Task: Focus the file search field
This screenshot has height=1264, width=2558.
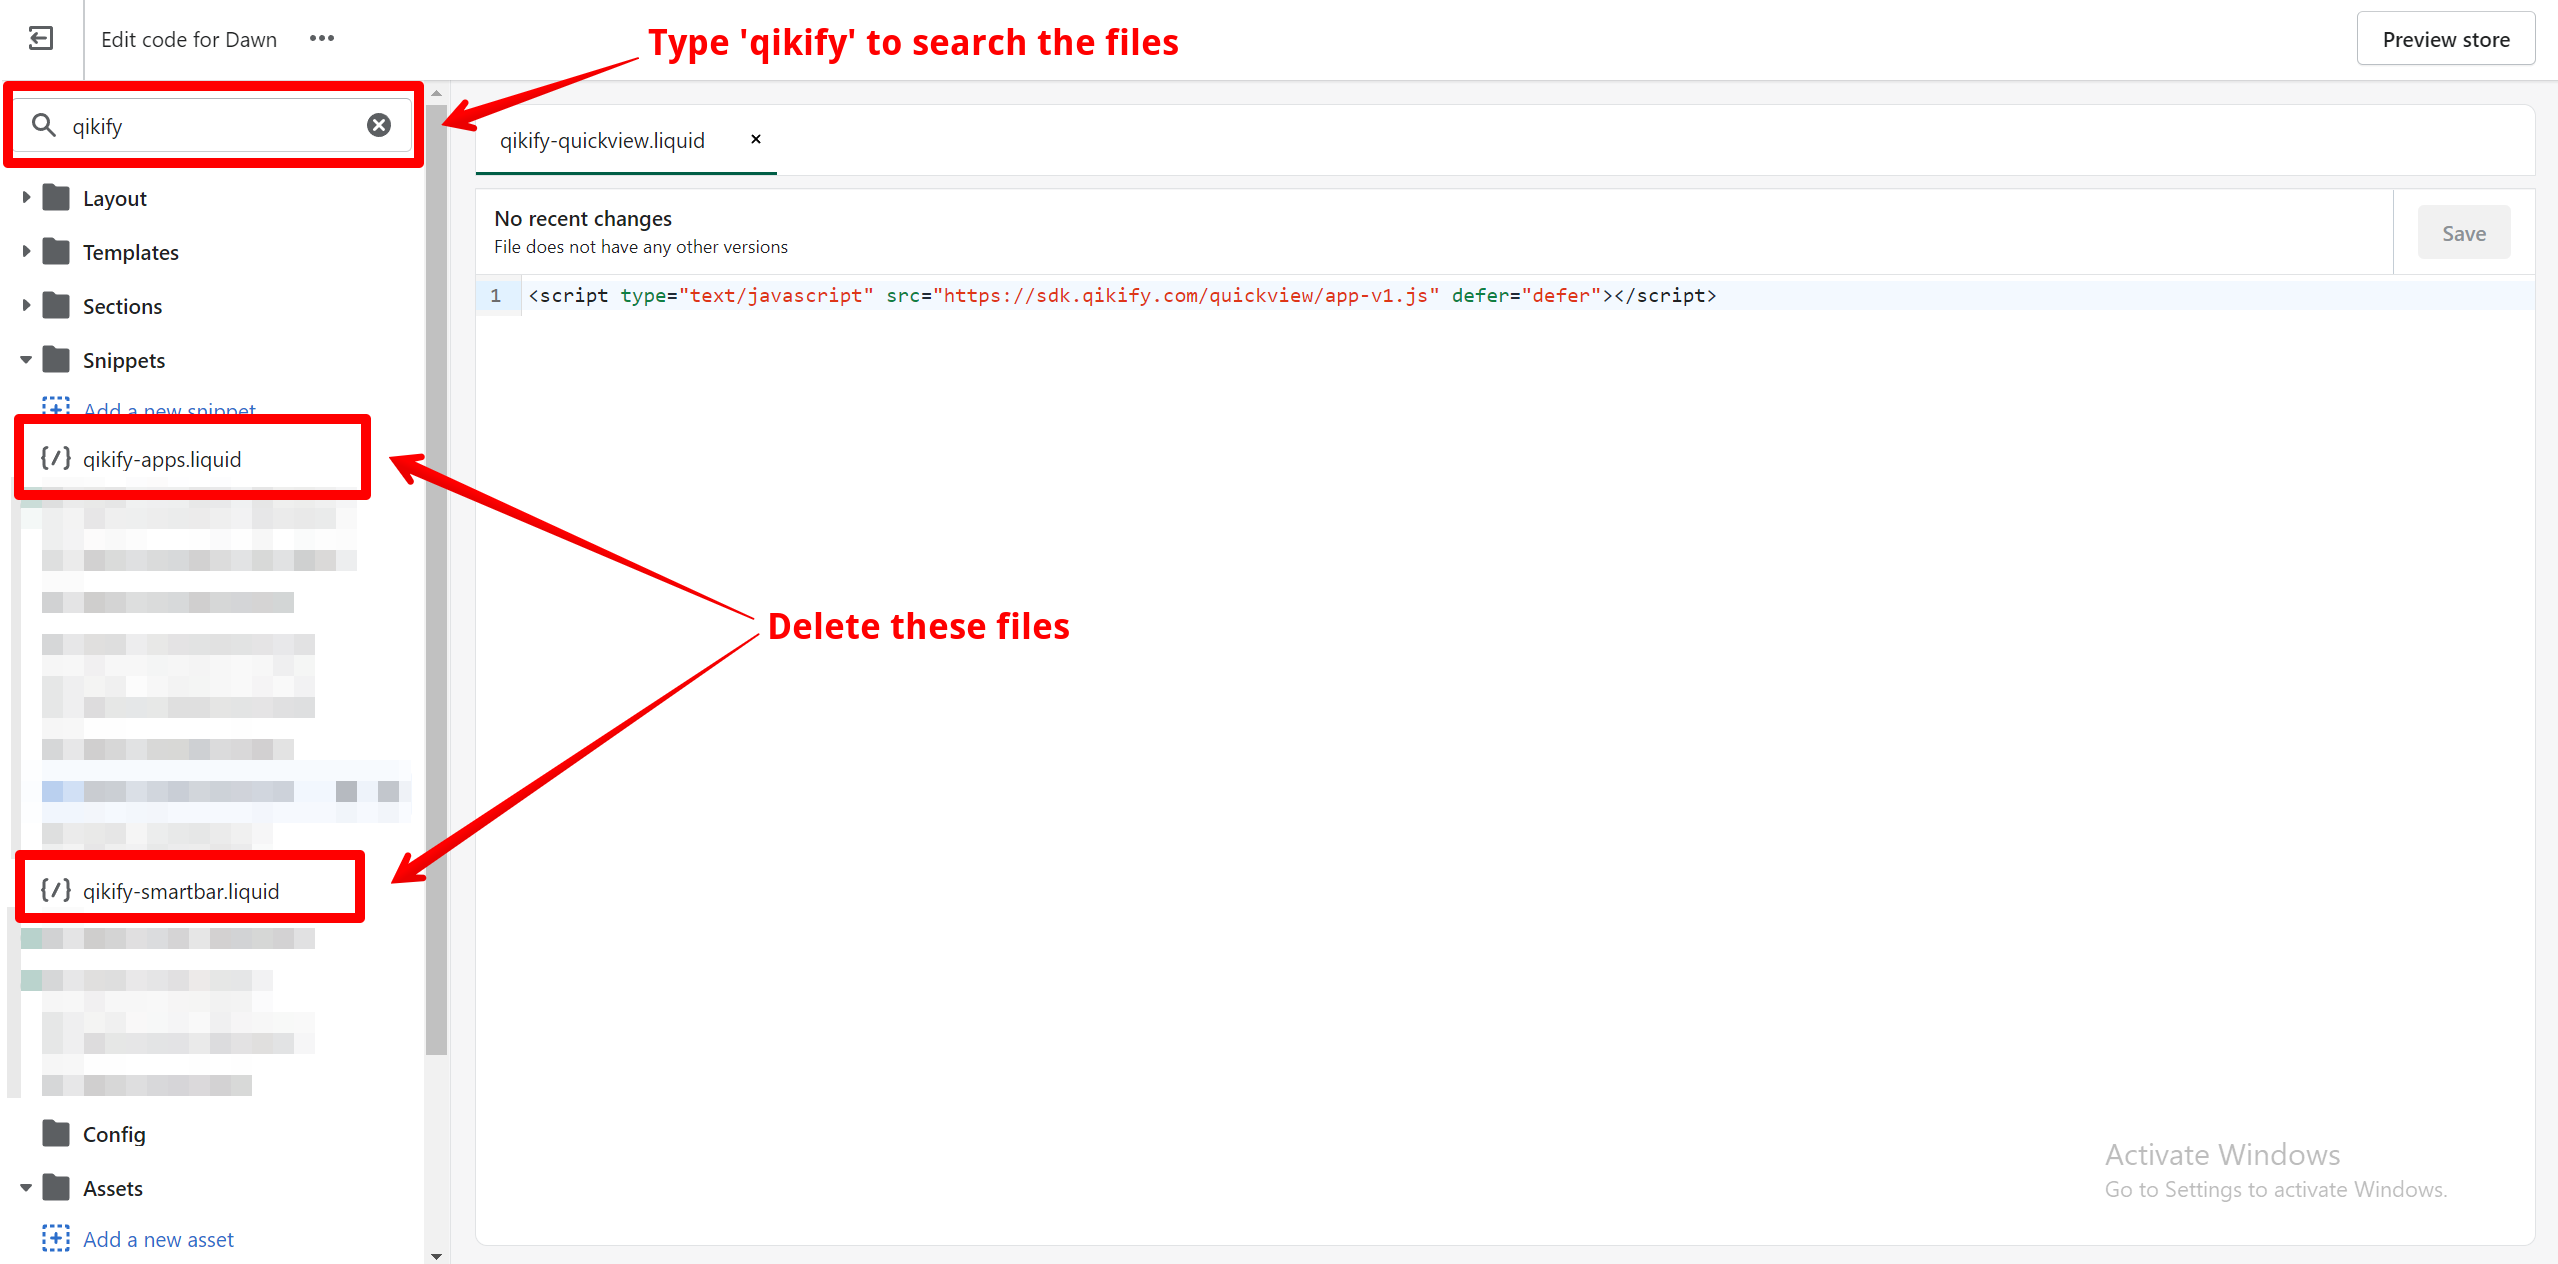Action: [213, 125]
